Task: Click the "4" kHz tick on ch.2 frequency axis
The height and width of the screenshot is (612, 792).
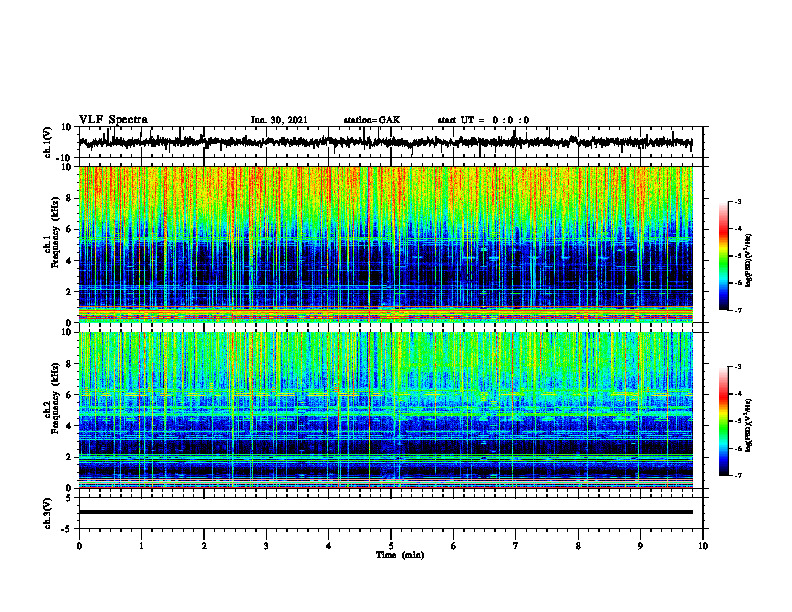Action: coord(70,426)
